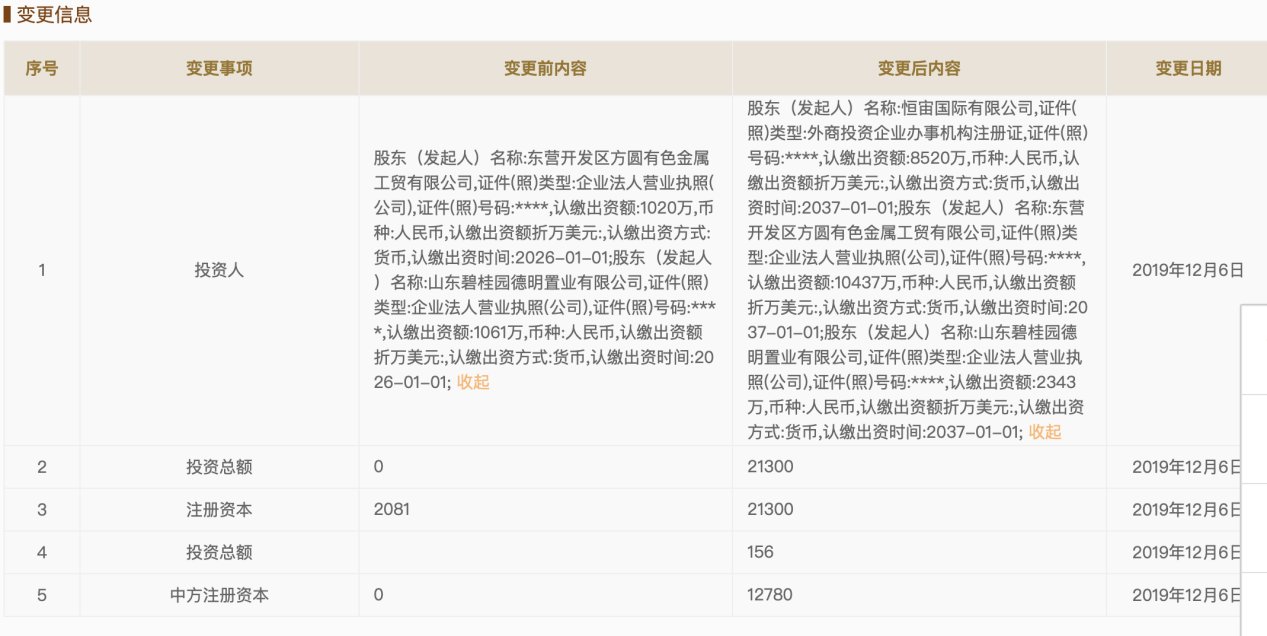Collapse the 变更前内容 text with 收起
The width and height of the screenshot is (1267, 636).
pyautogui.click(x=473, y=382)
